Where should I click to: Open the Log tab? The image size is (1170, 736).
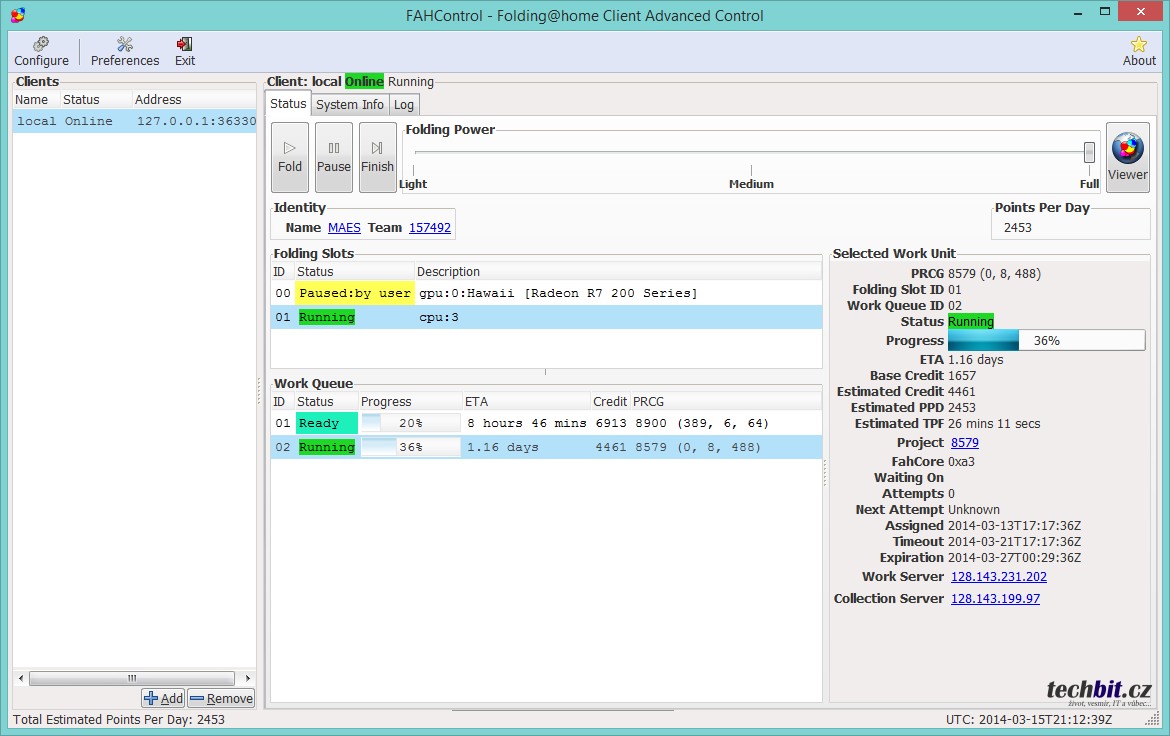tap(404, 105)
